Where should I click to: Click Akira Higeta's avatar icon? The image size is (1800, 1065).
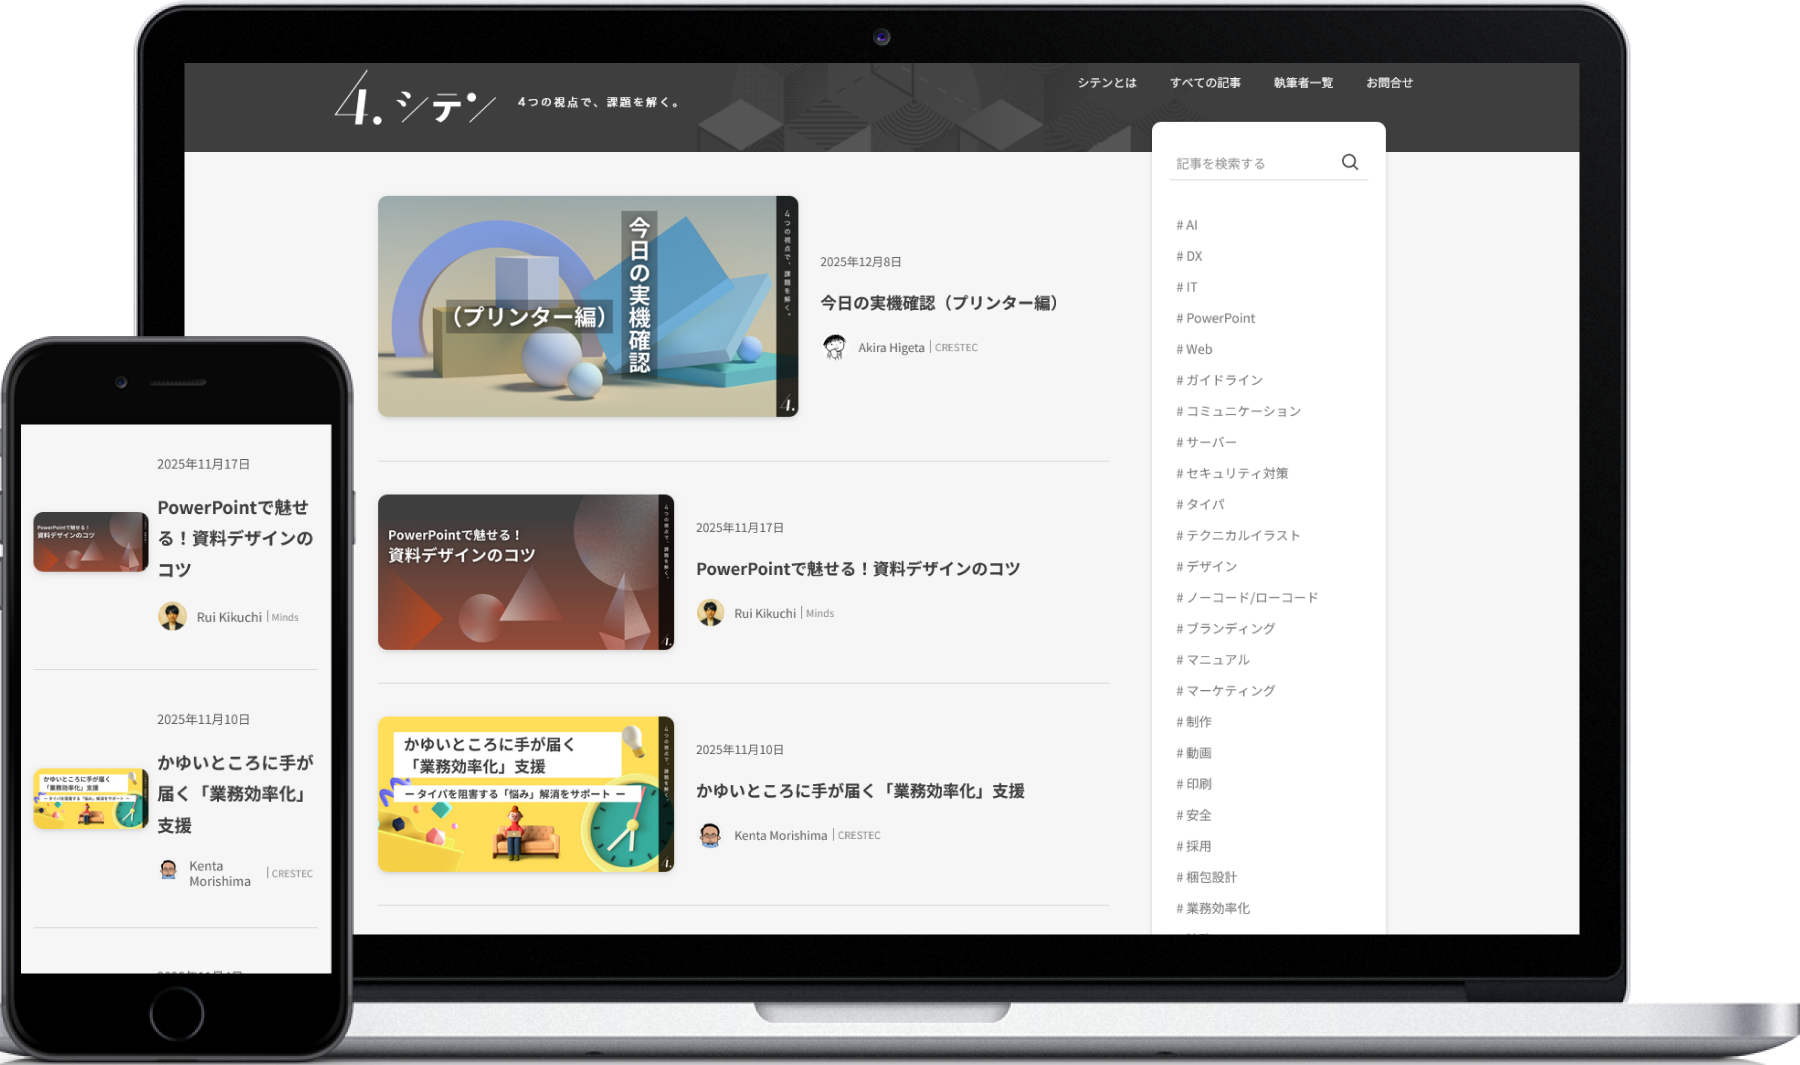[x=834, y=347]
